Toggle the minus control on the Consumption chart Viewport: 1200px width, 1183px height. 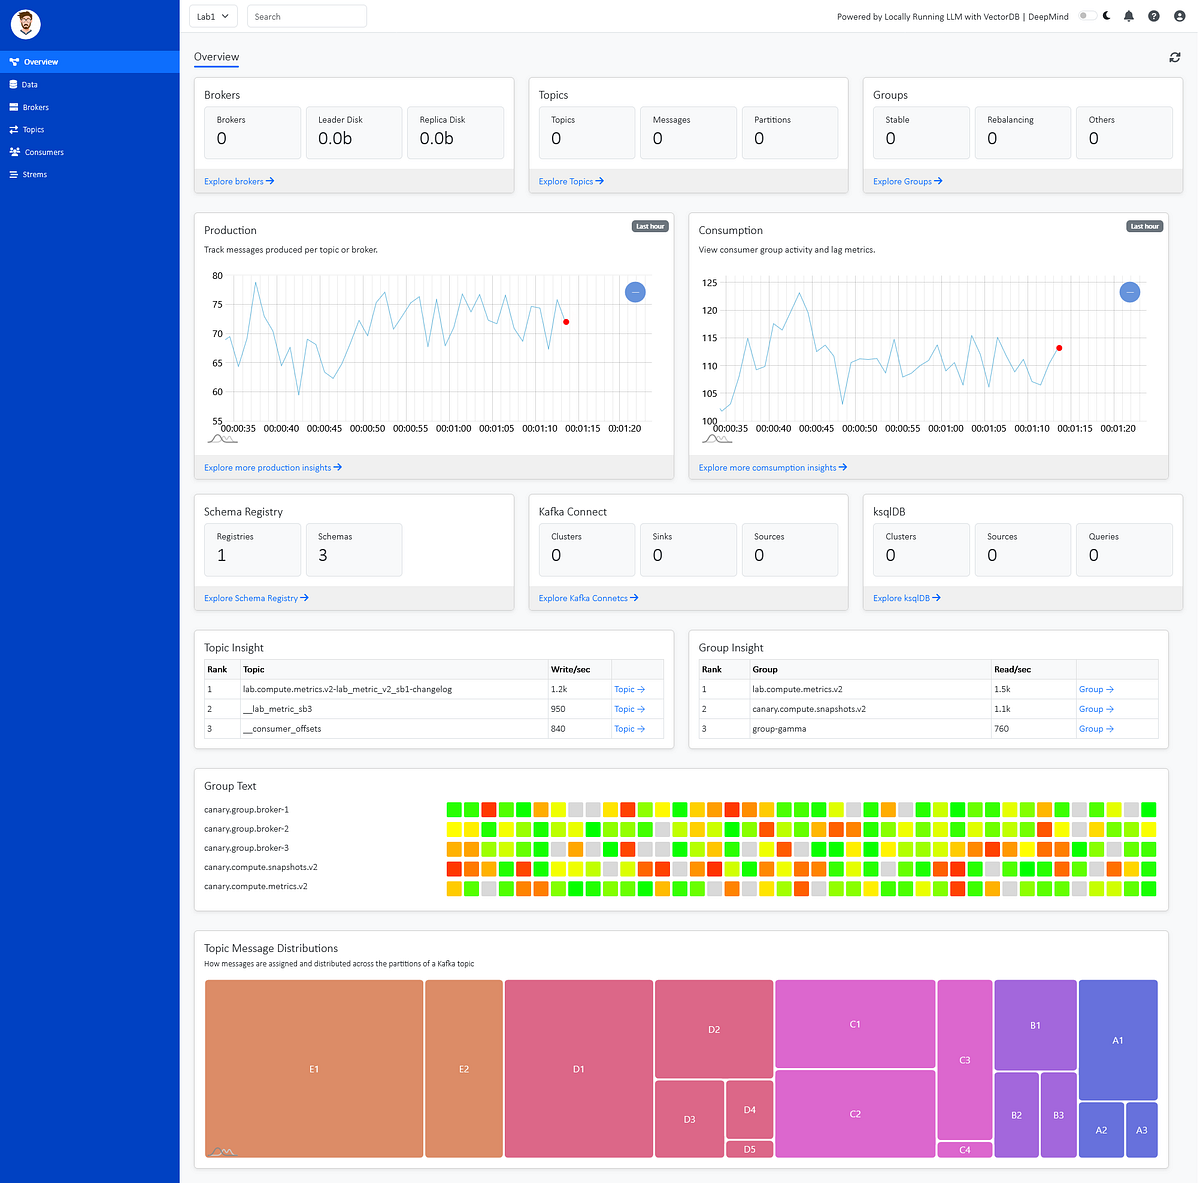(1129, 292)
